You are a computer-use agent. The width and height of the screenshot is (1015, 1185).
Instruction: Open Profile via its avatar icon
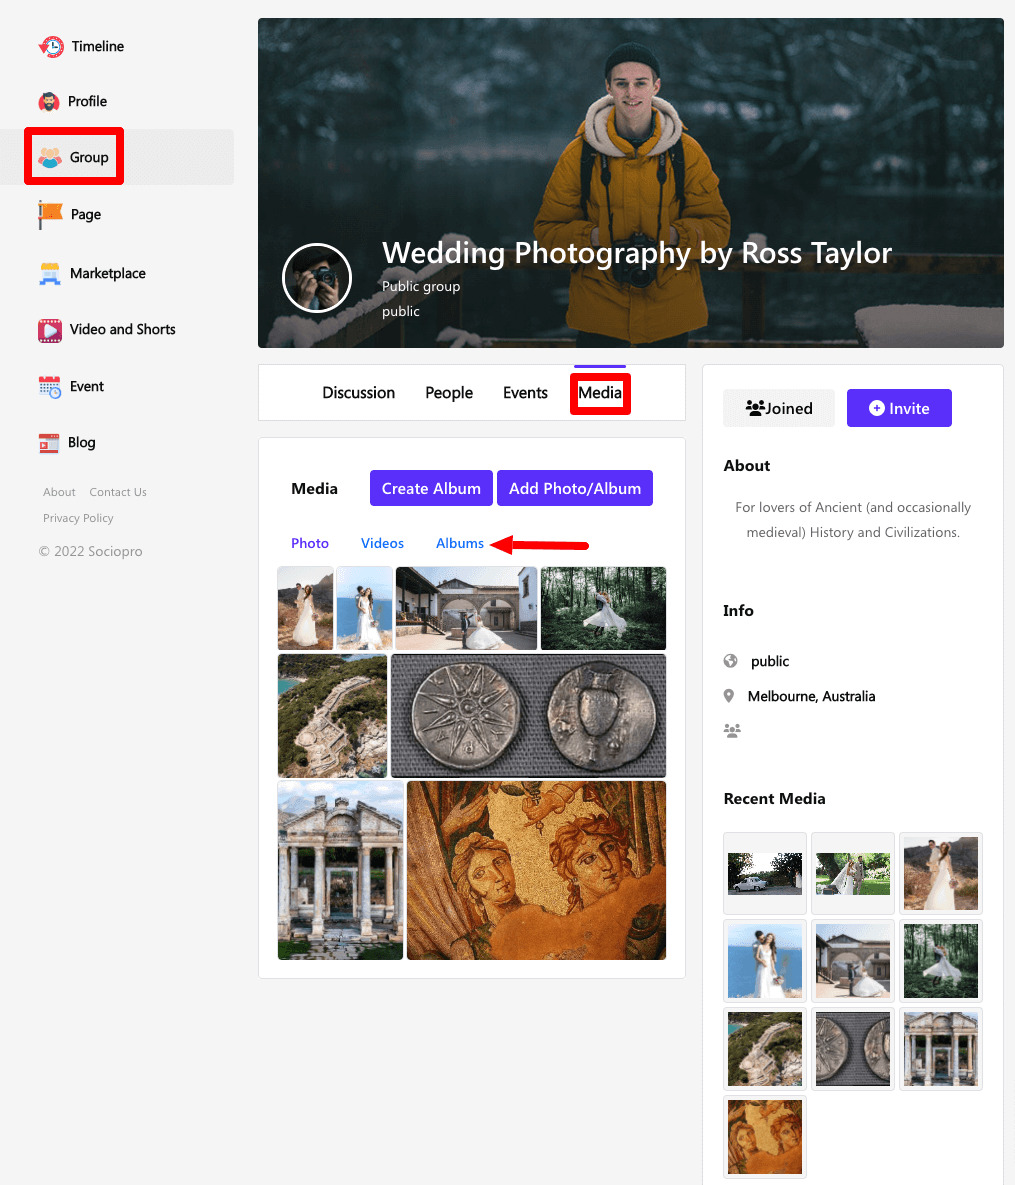(49, 102)
